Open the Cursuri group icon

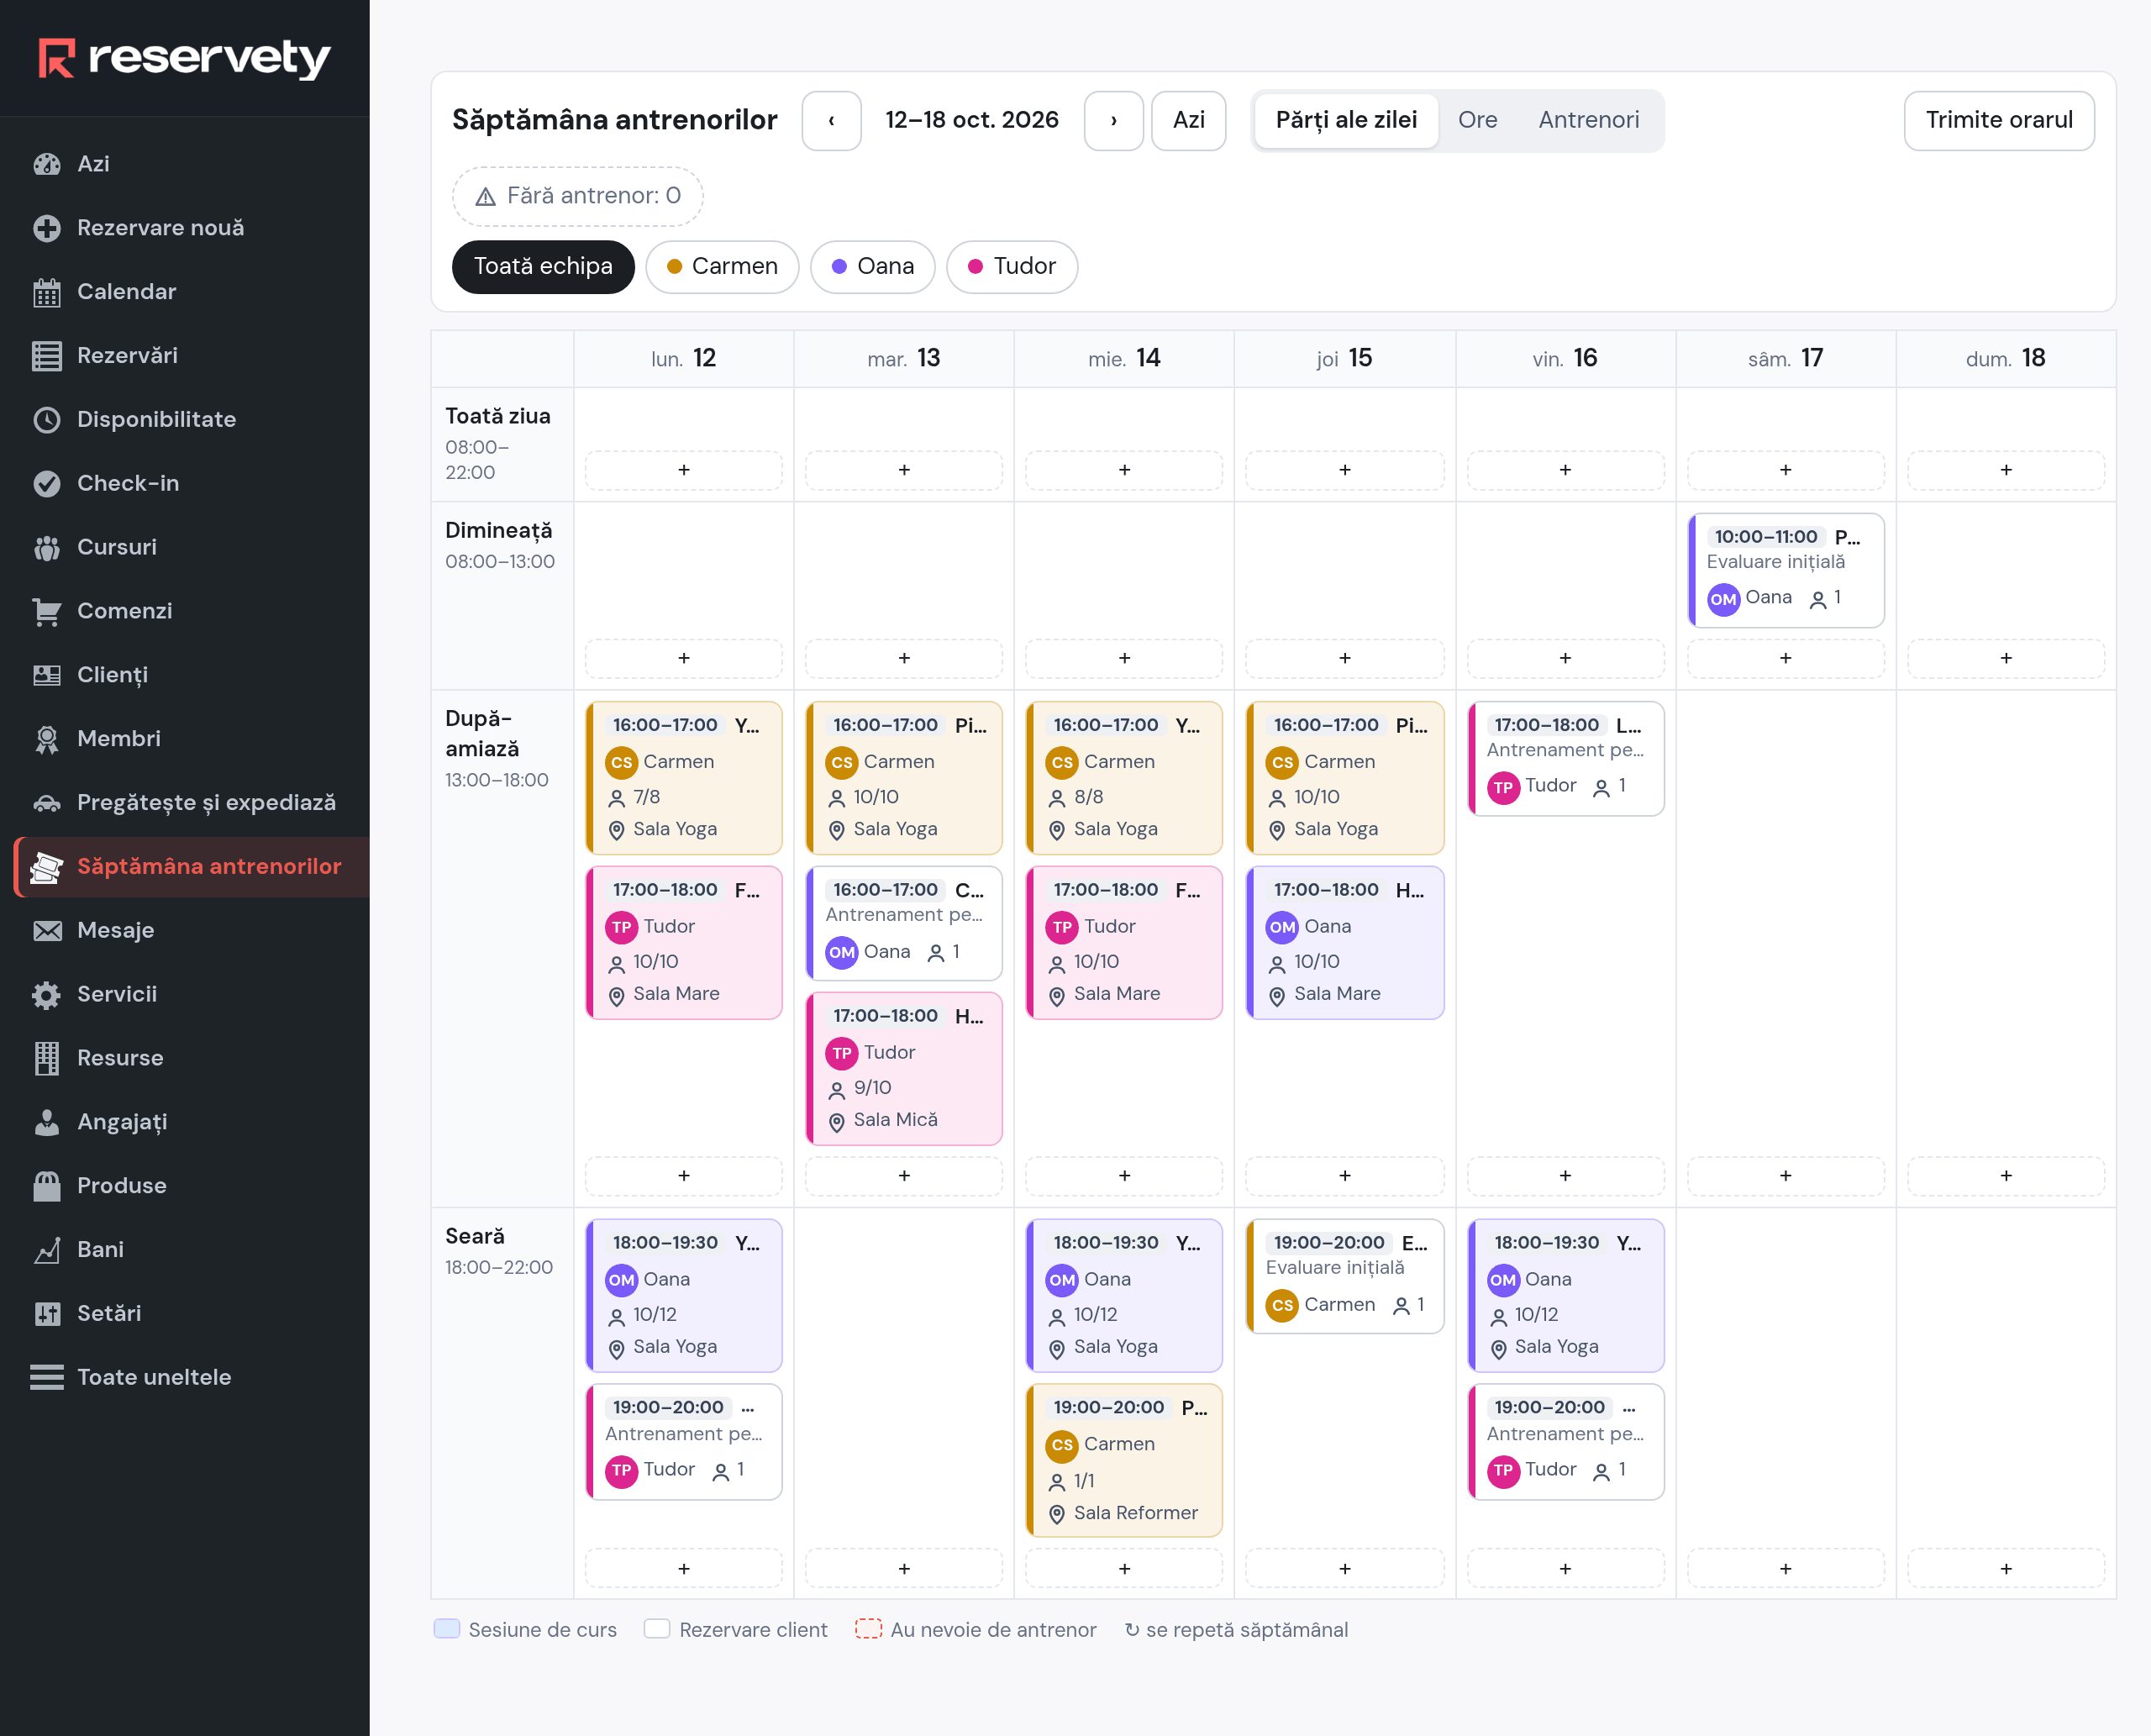[x=47, y=547]
